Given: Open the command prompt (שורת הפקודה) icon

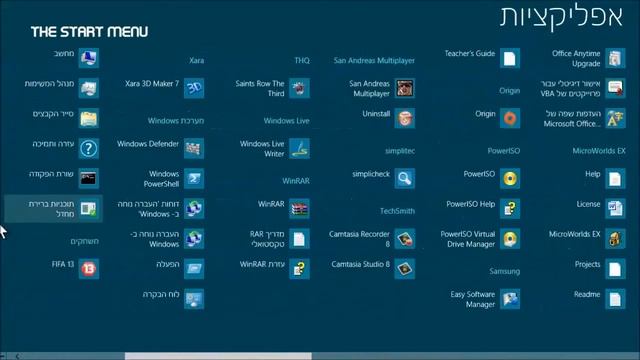Looking at the screenshot, I should click(89, 179).
